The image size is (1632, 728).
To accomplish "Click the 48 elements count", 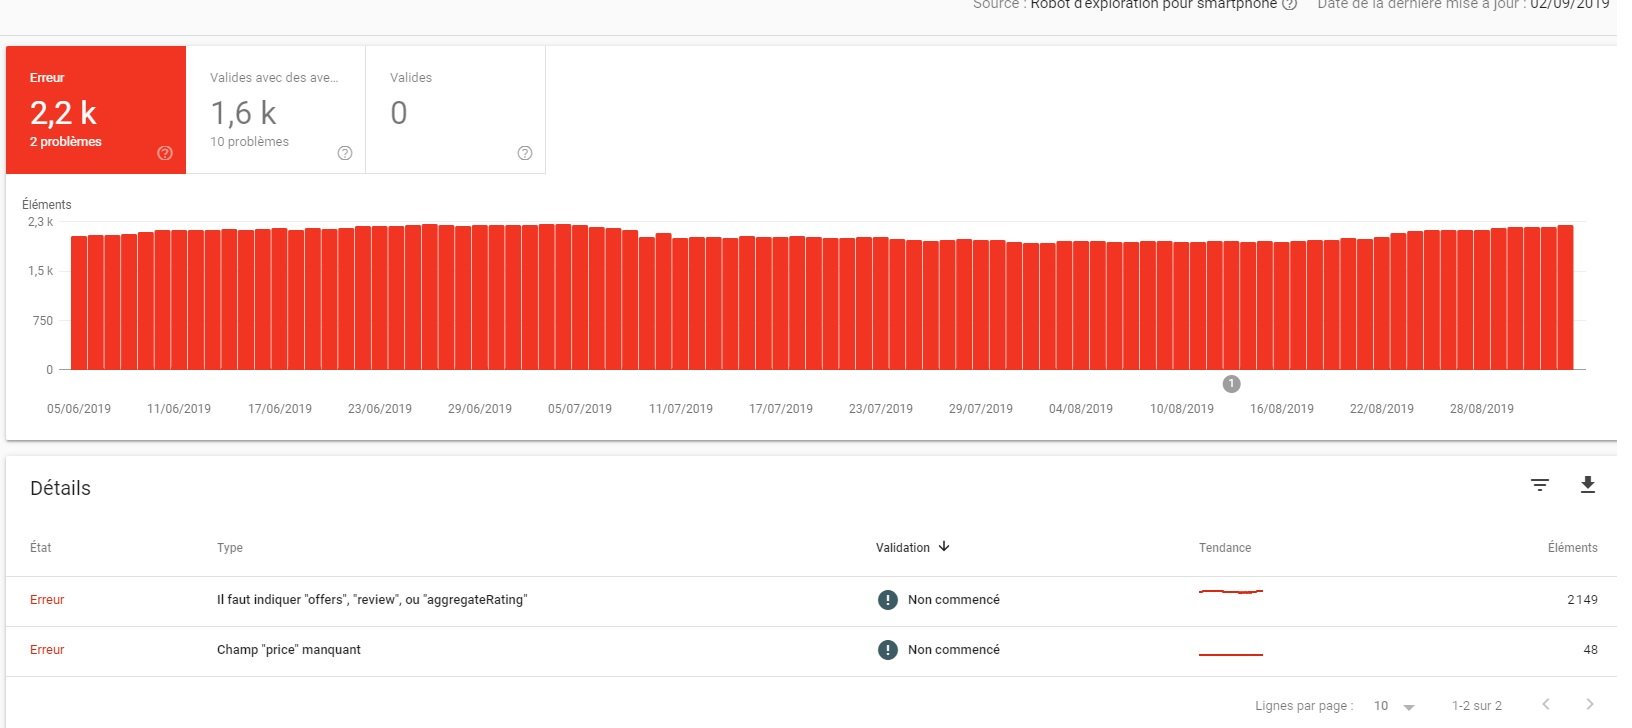I will coord(1590,650).
